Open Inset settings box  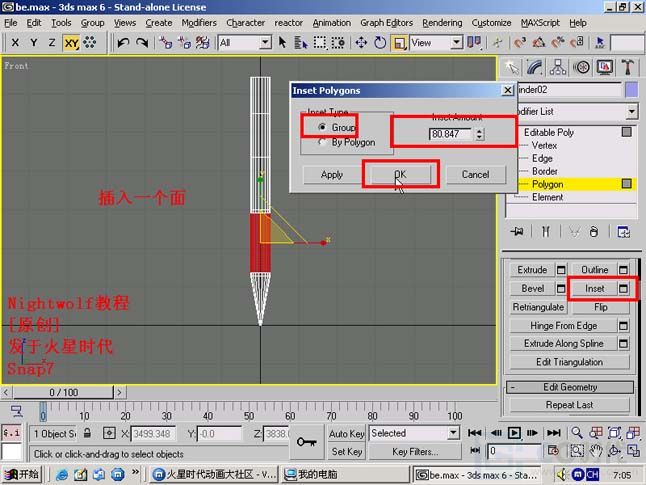(623, 288)
